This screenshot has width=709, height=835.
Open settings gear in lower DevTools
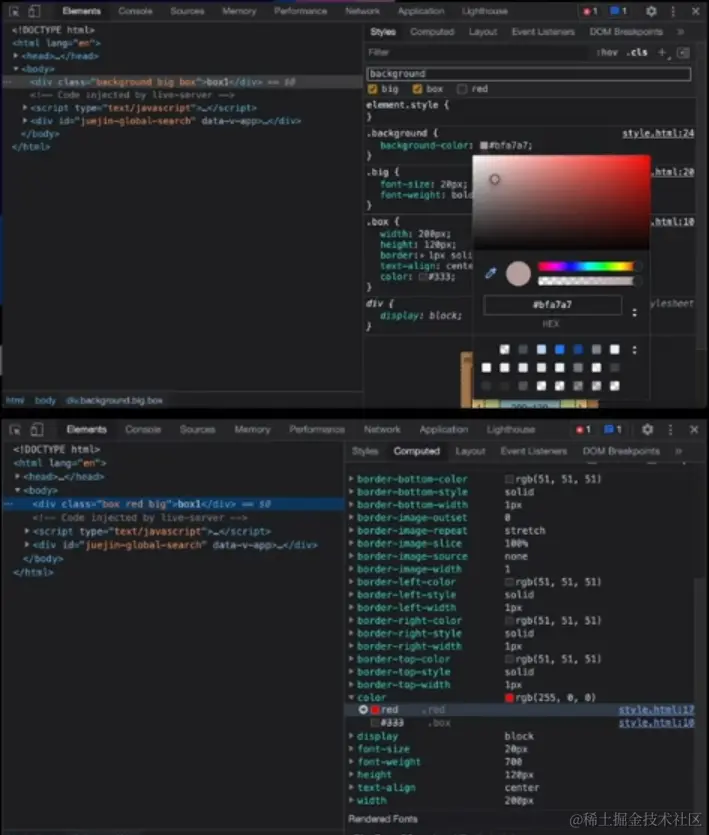click(x=647, y=429)
